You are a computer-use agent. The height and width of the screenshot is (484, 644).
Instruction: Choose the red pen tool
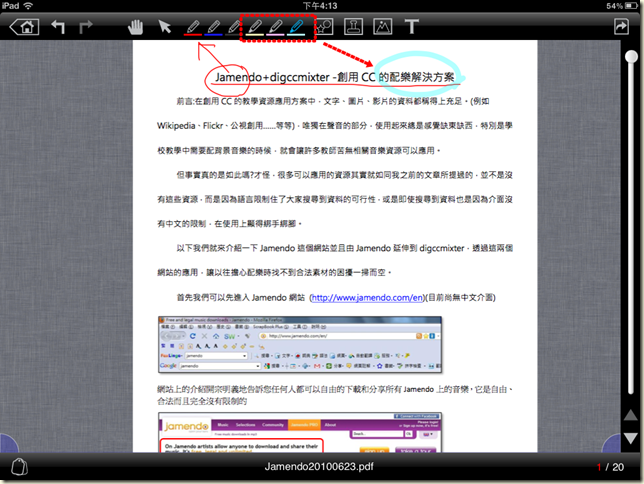click(193, 28)
